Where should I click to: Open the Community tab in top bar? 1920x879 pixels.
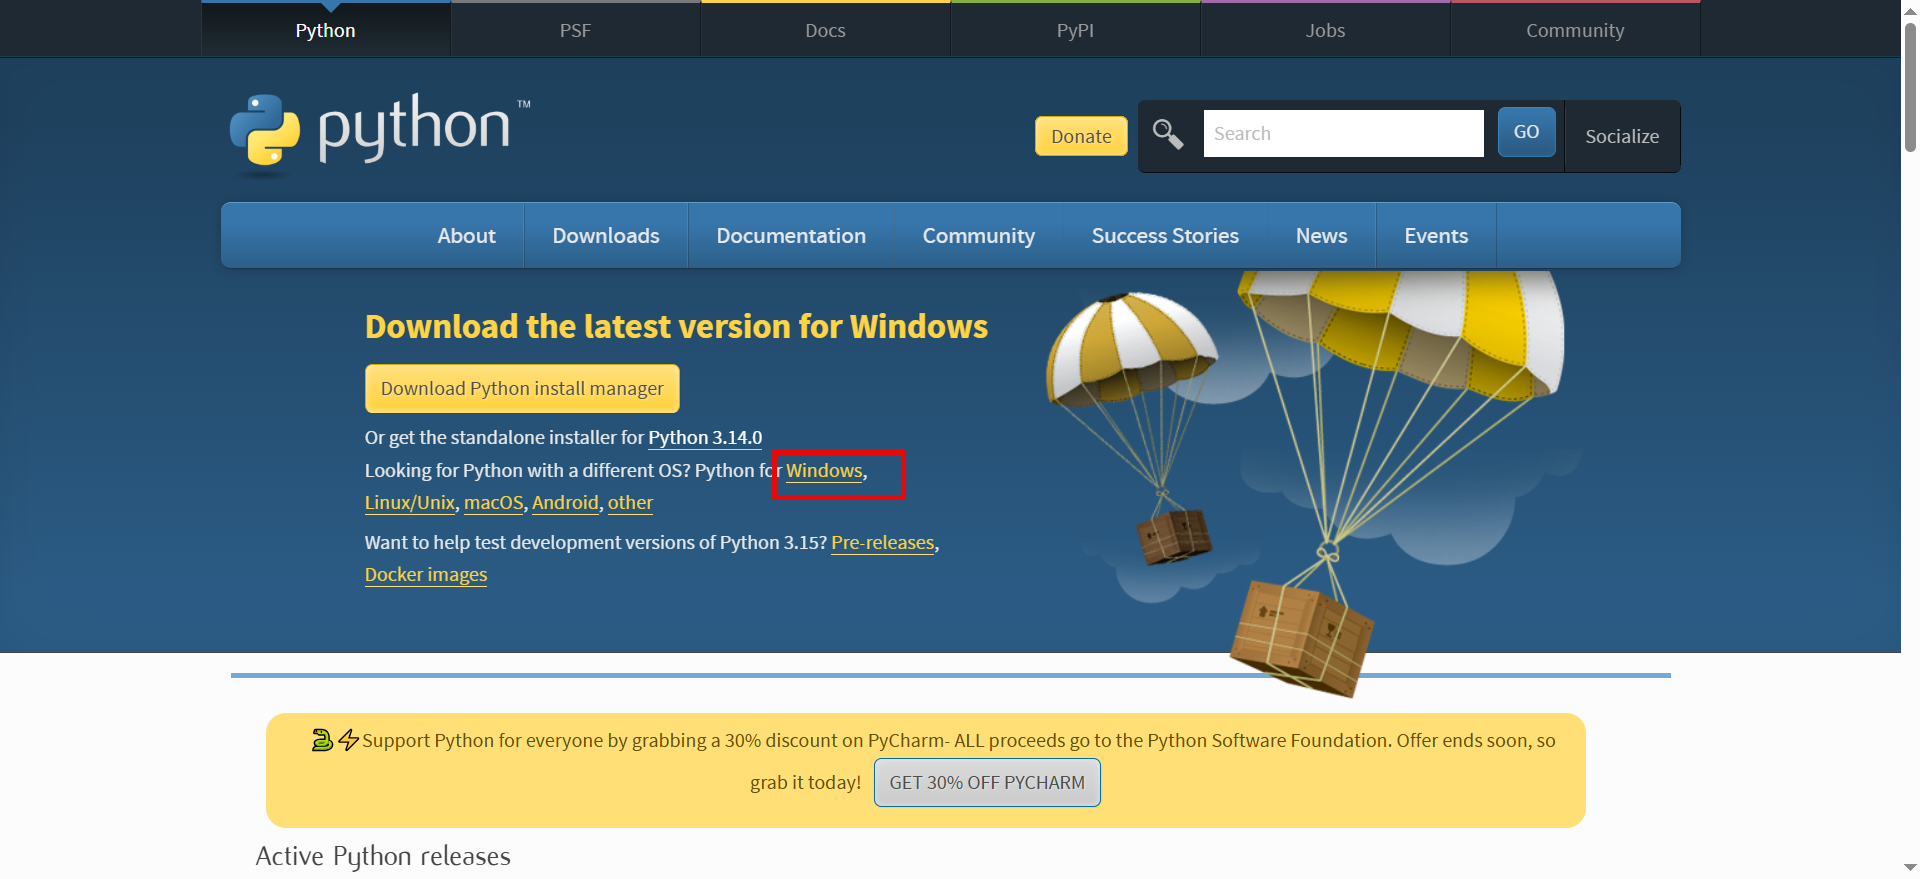[1575, 30]
